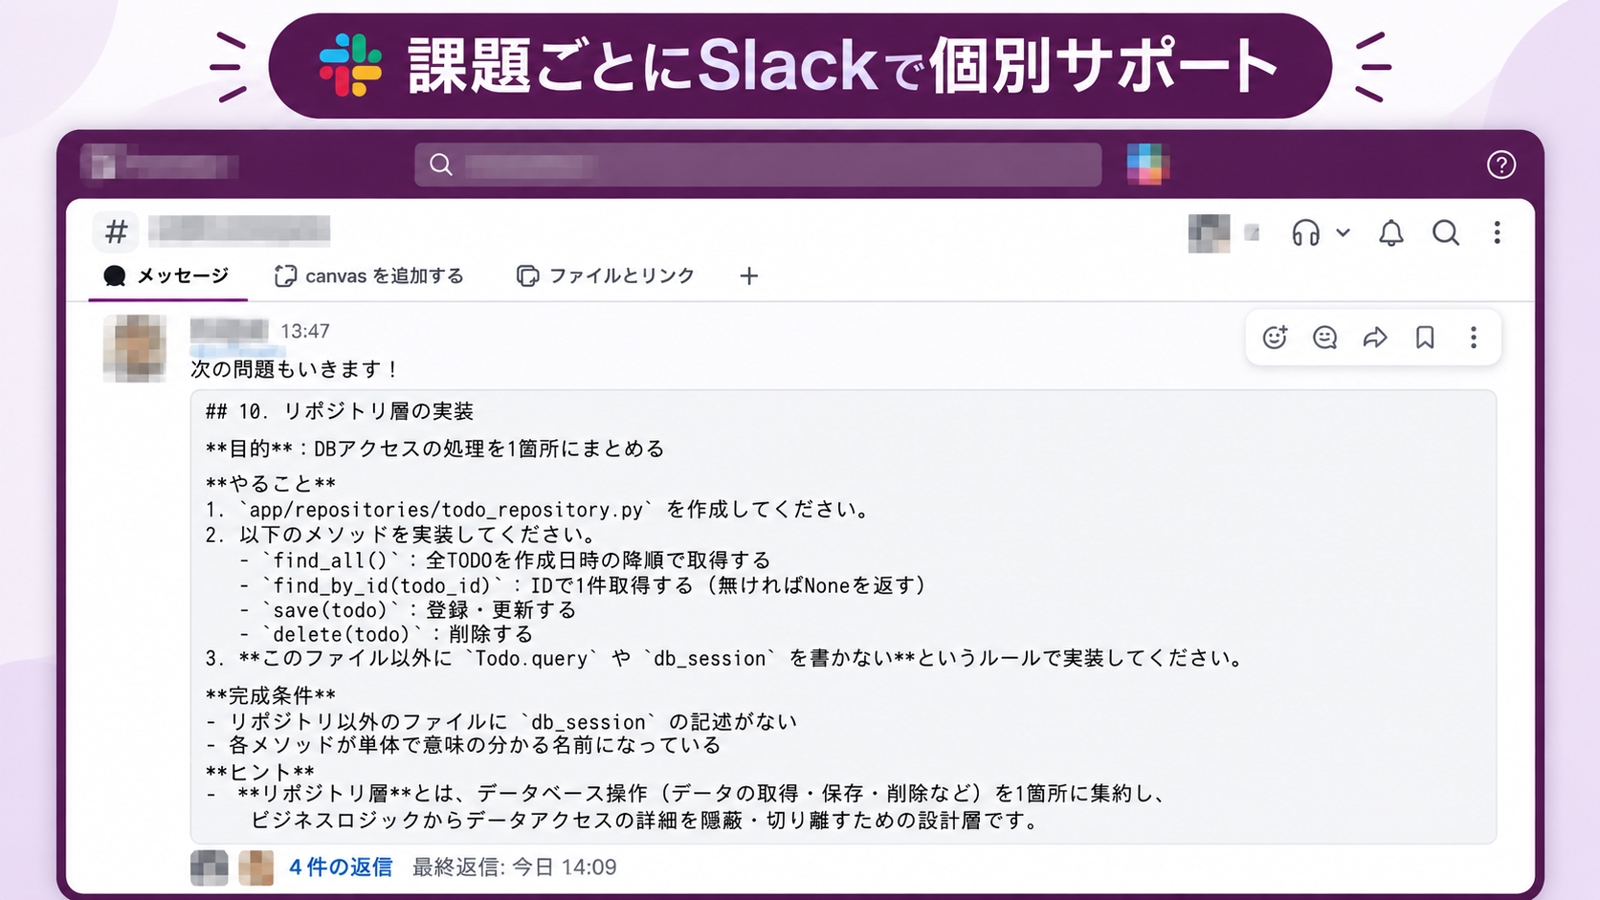Search in channel with magnifier icon
The image size is (1600, 900).
(x=1445, y=233)
